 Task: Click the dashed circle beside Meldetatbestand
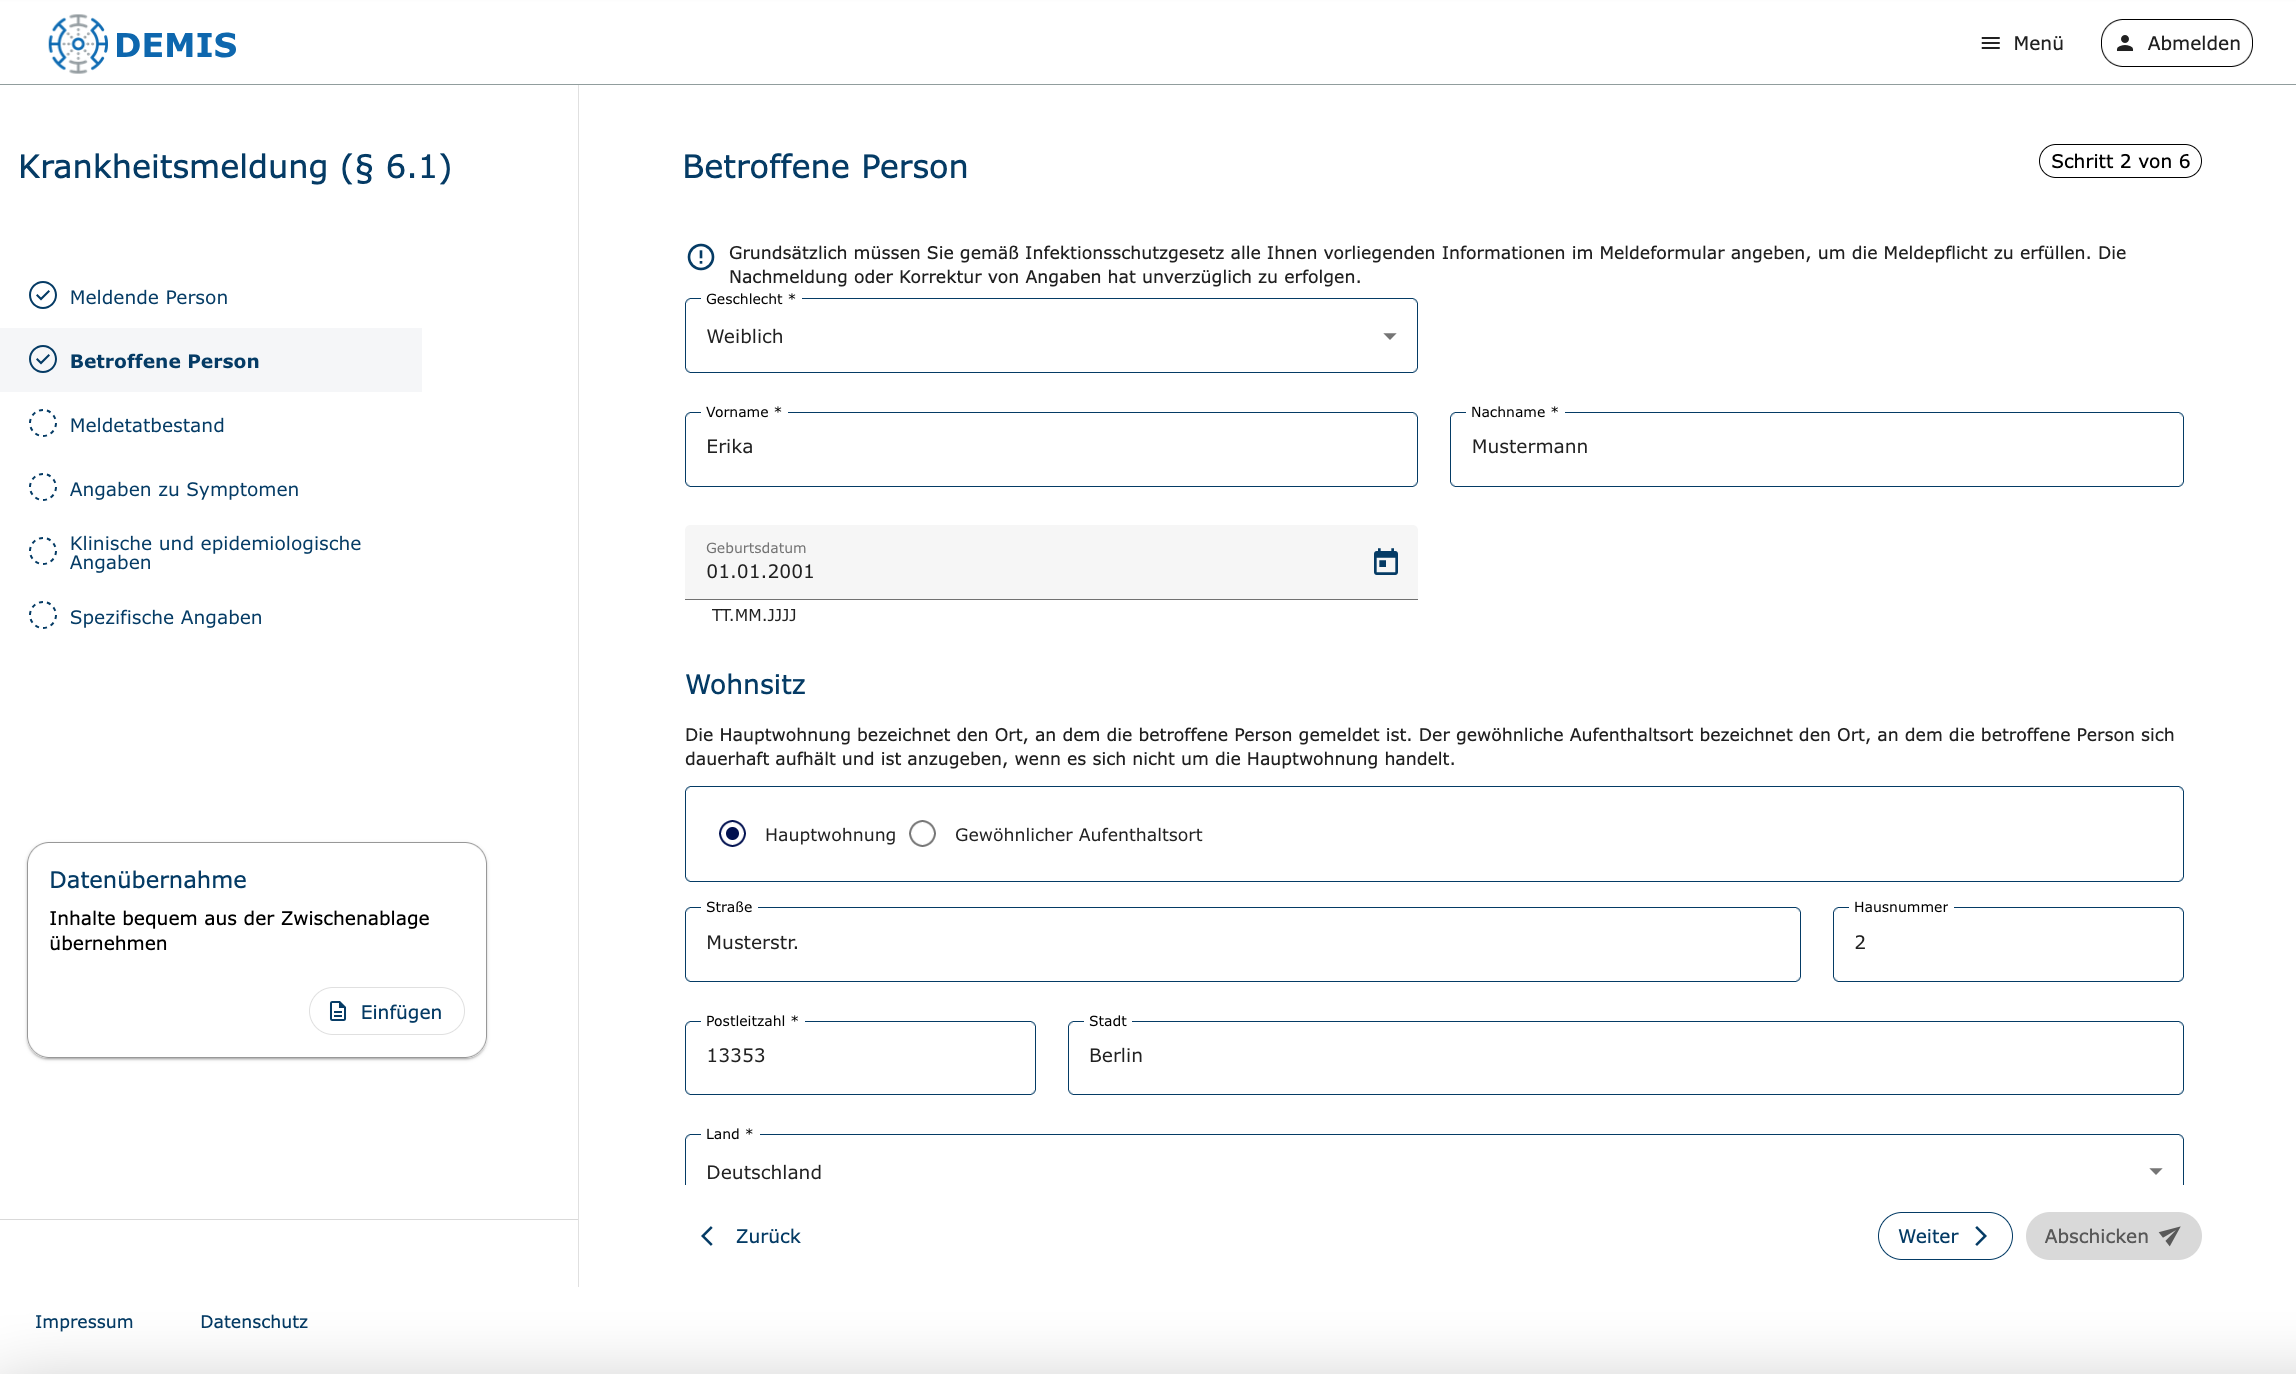pyautogui.click(x=43, y=424)
